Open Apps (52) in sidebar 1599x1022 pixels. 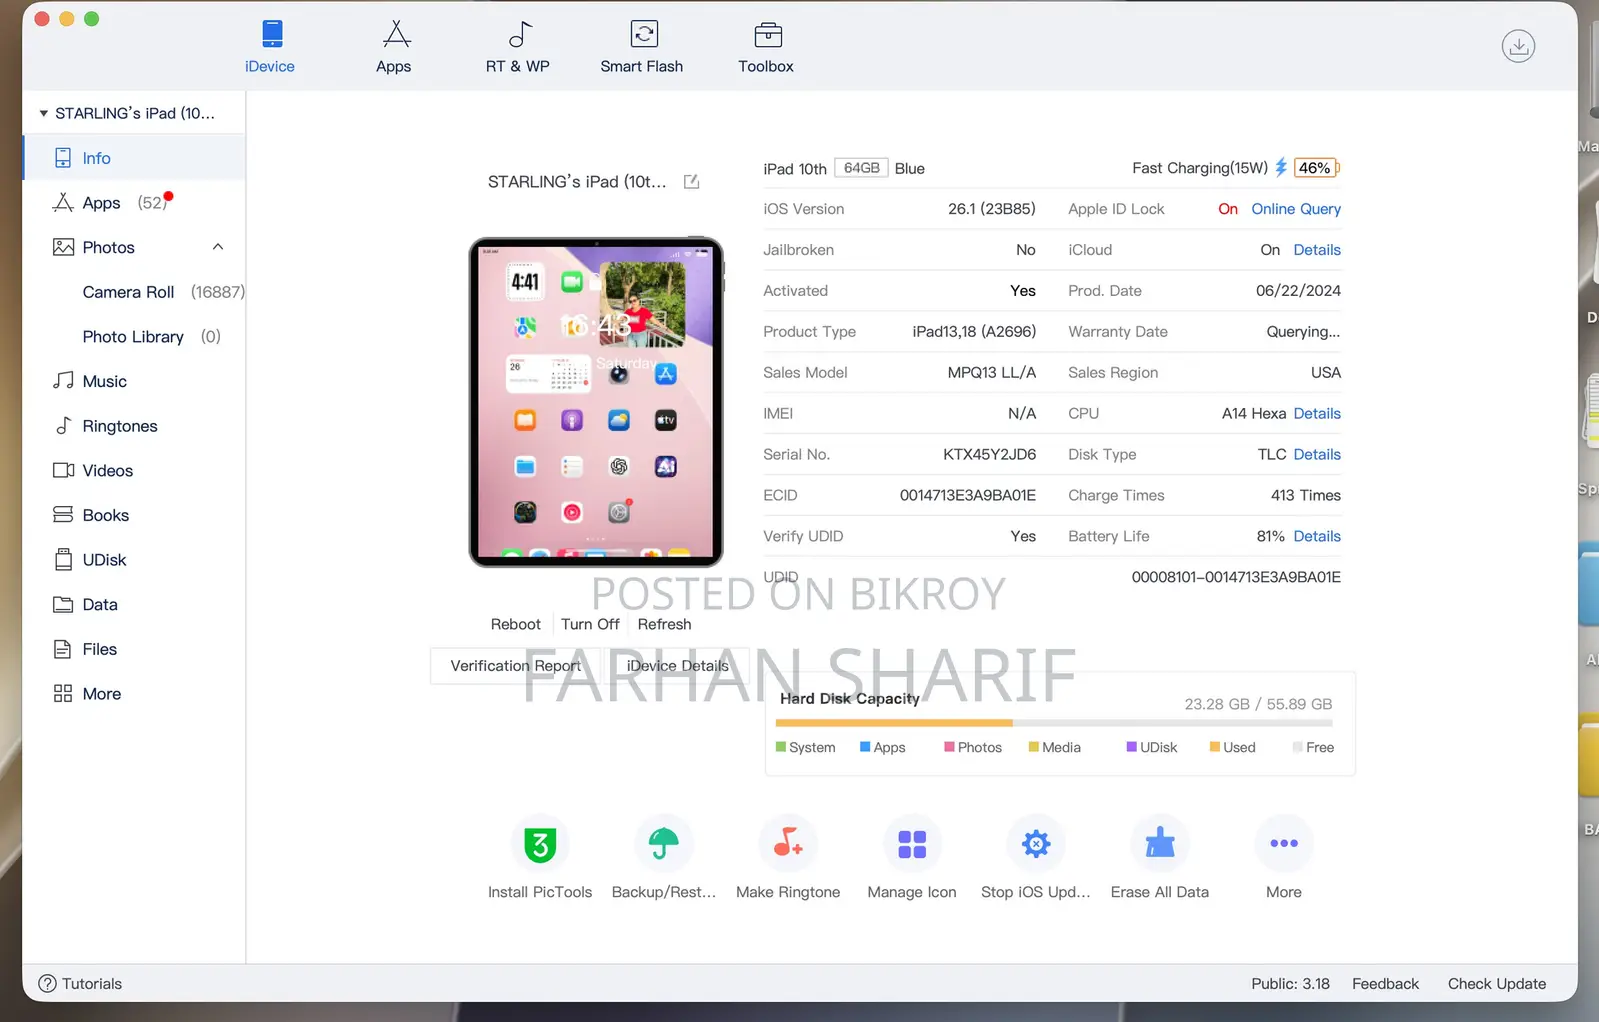[134, 203]
